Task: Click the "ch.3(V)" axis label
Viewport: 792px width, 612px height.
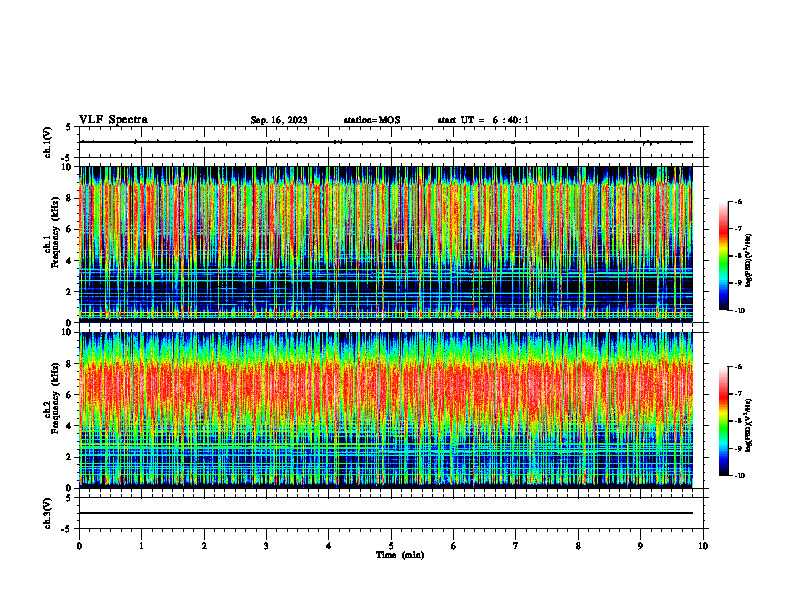Action: (x=48, y=513)
